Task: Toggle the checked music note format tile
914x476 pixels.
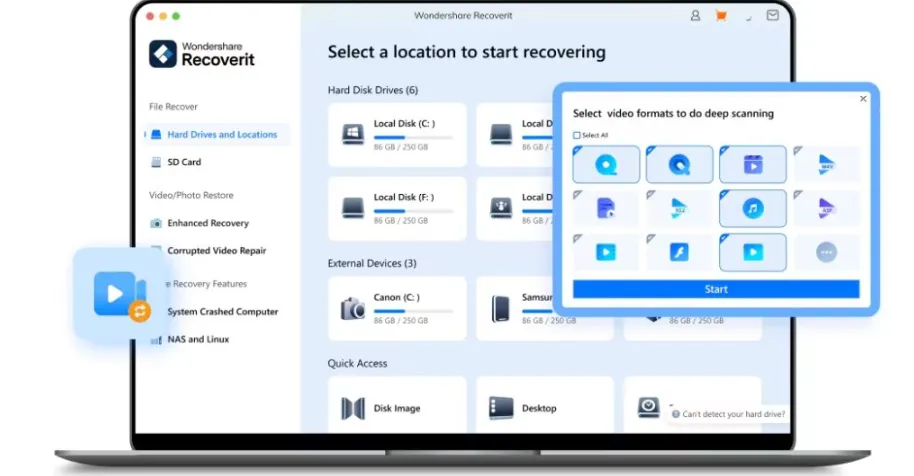Action: click(753, 208)
